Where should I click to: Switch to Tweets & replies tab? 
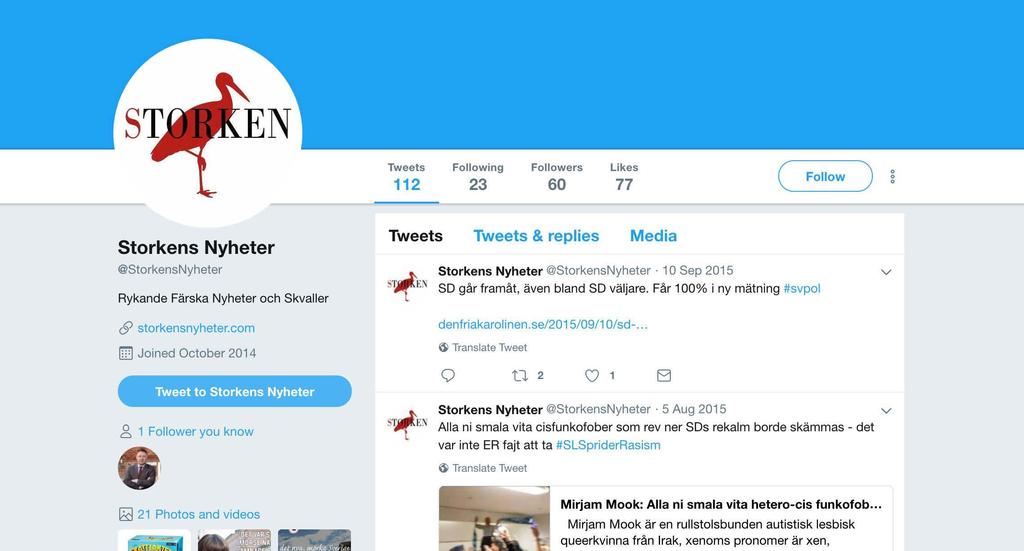click(x=536, y=236)
